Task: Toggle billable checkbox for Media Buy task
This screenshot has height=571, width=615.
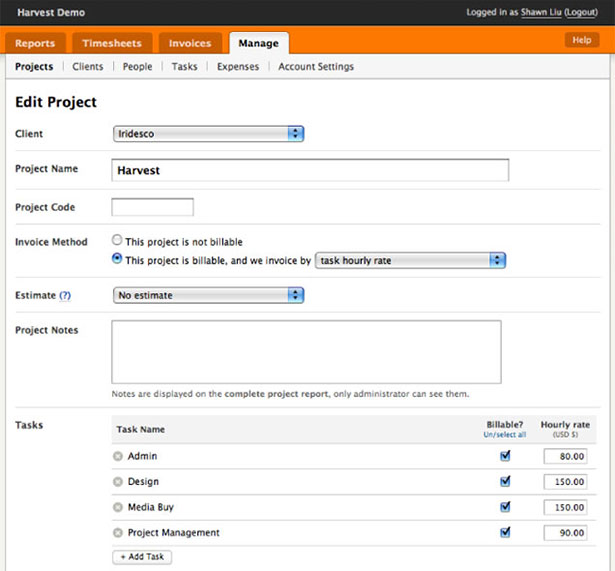Action: tap(505, 507)
